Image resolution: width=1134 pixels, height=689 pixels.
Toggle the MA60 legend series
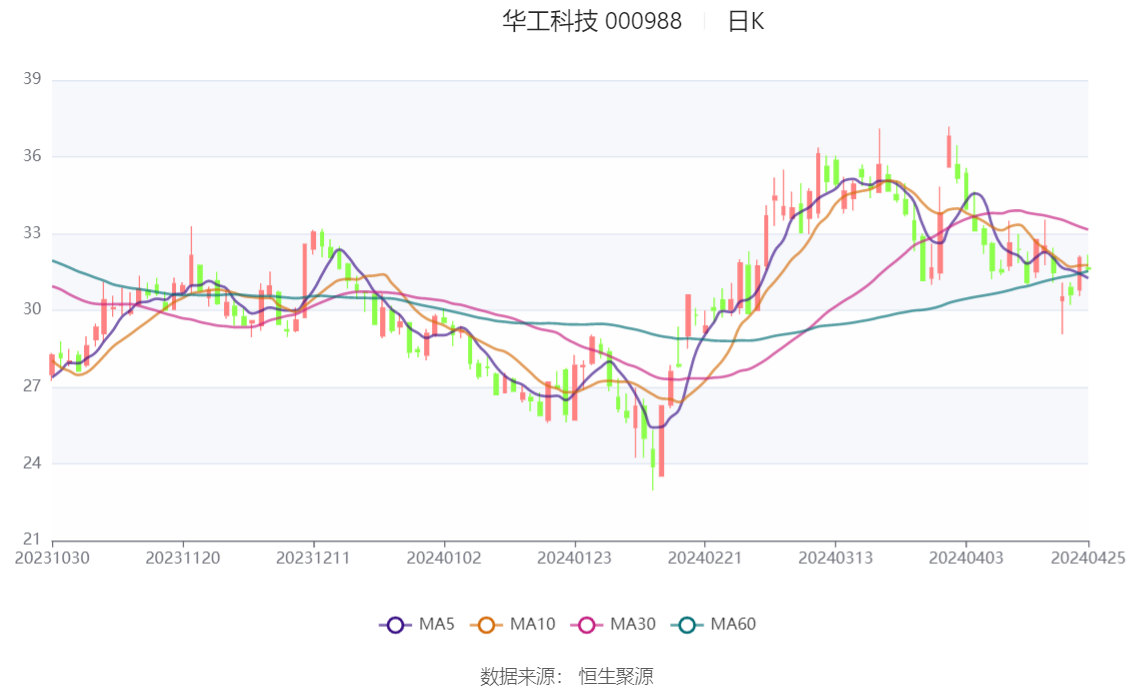[x=714, y=624]
